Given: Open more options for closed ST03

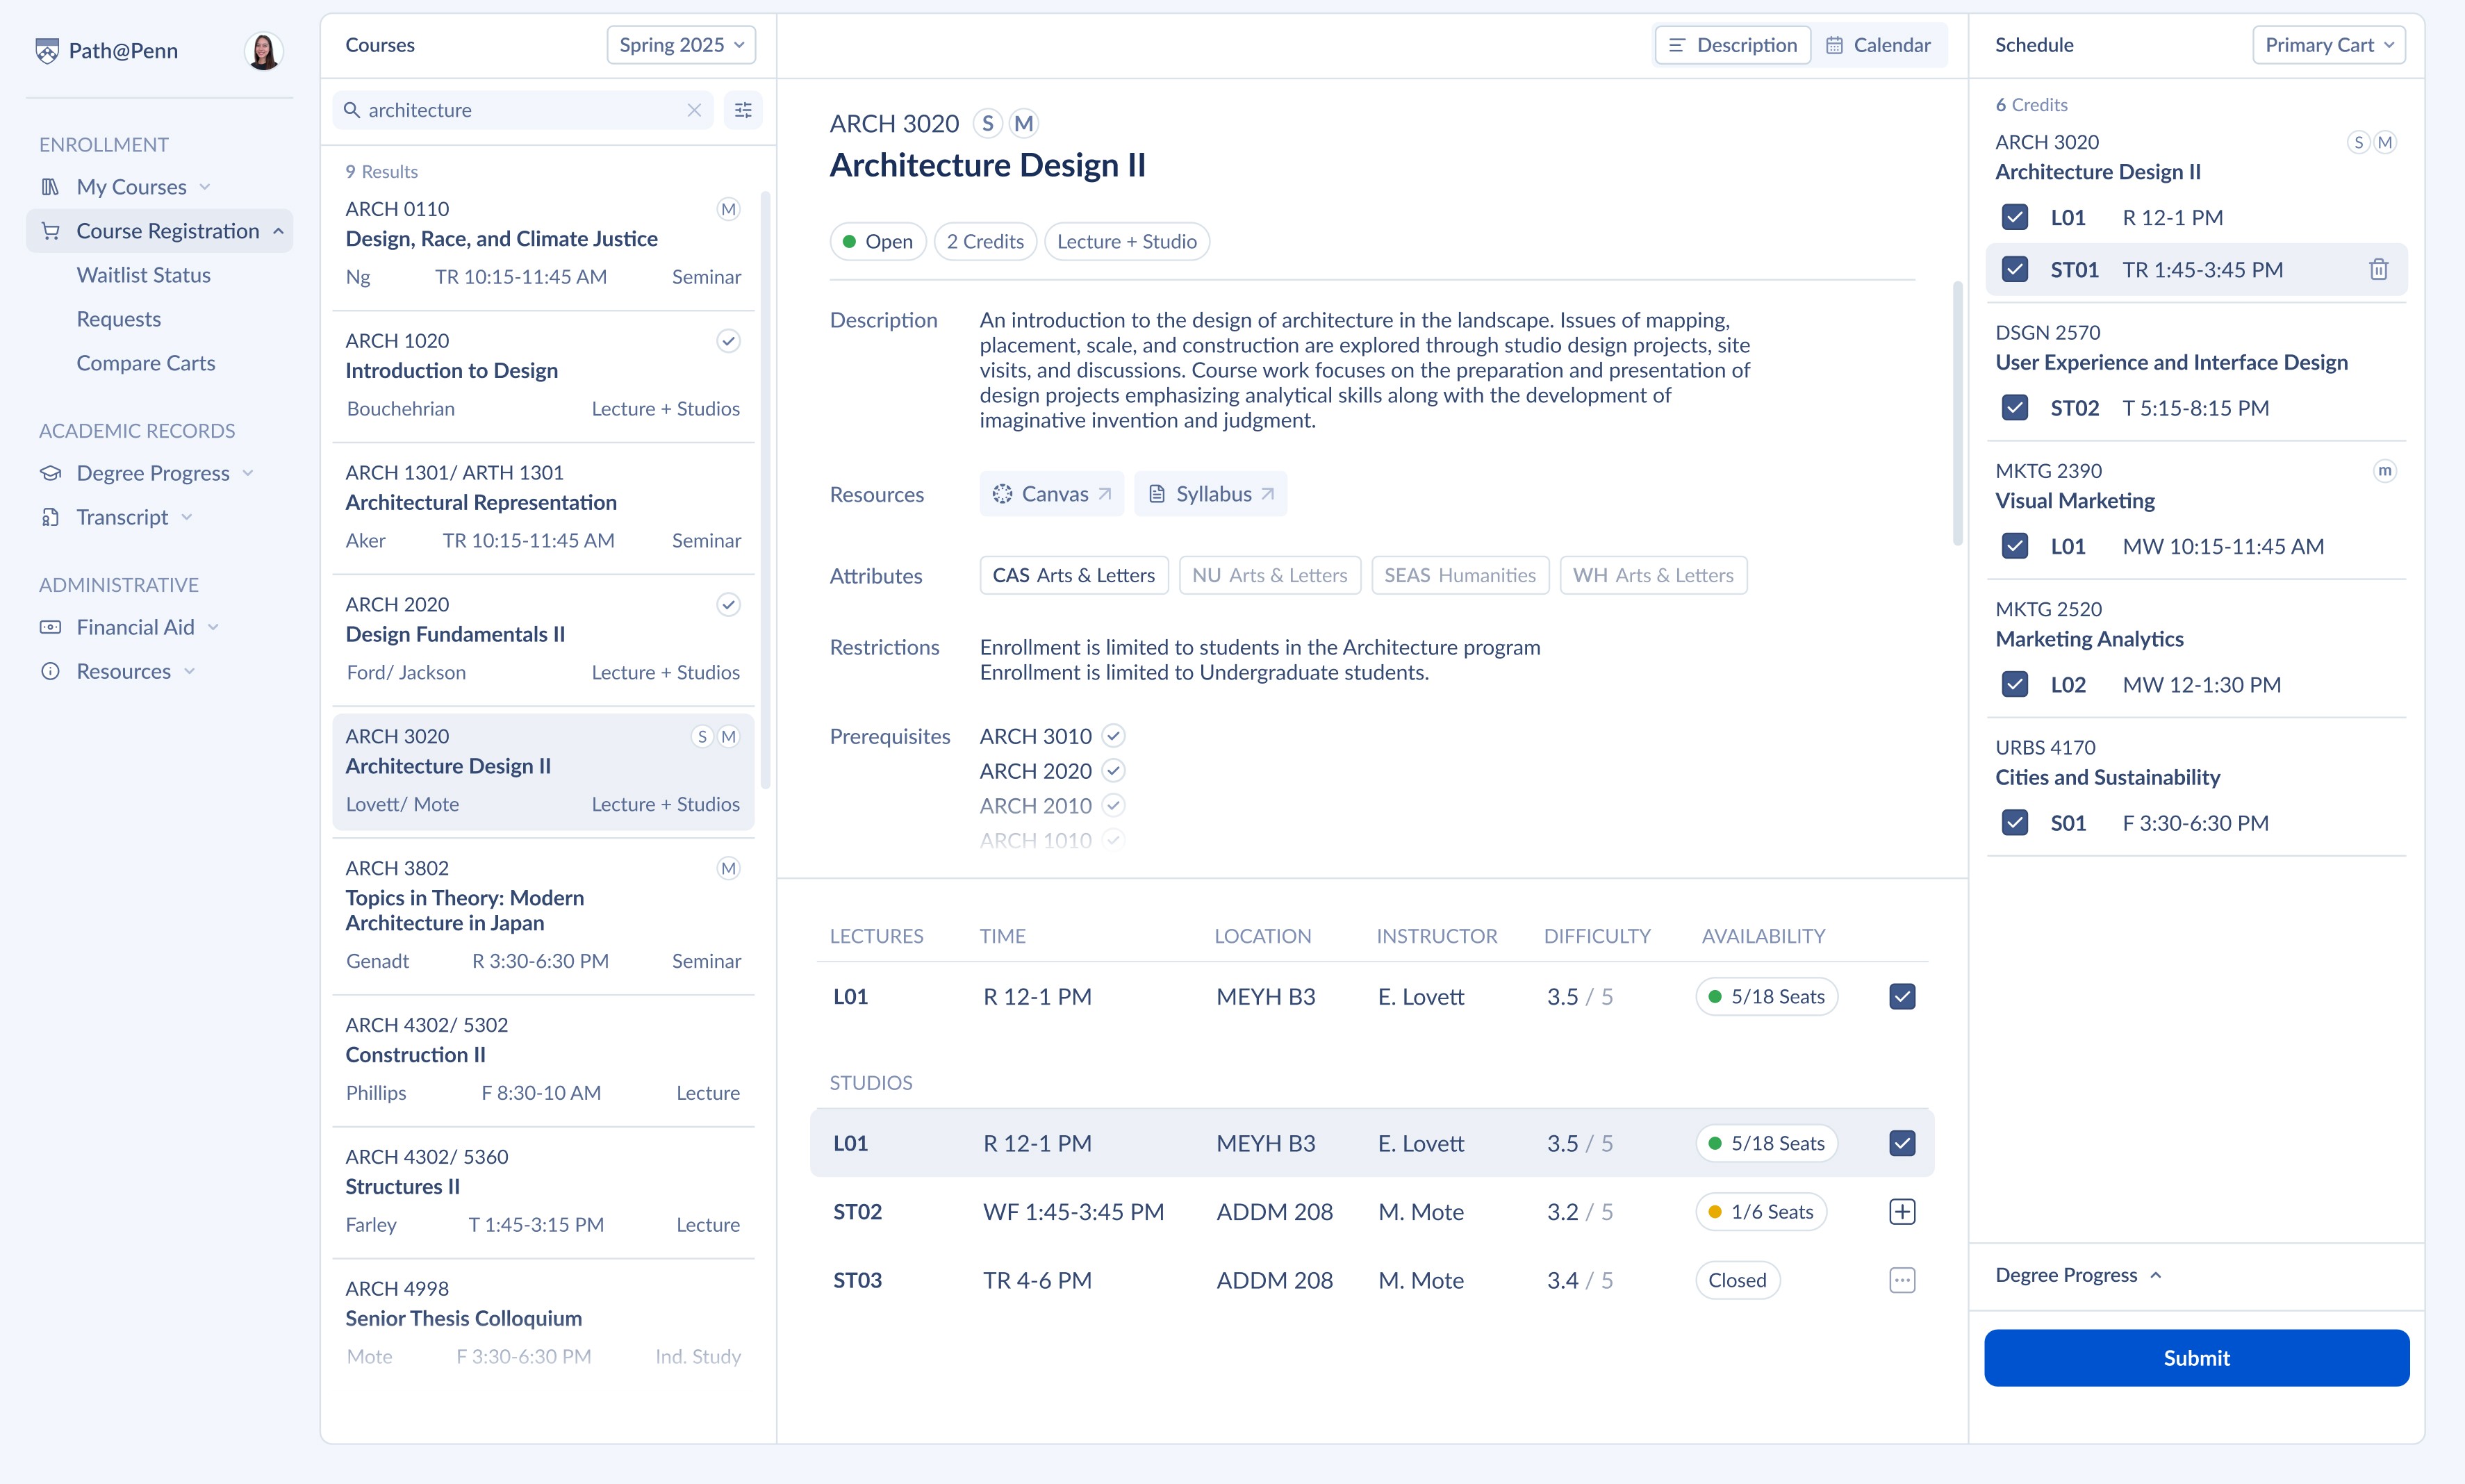Looking at the screenshot, I should [1901, 1280].
